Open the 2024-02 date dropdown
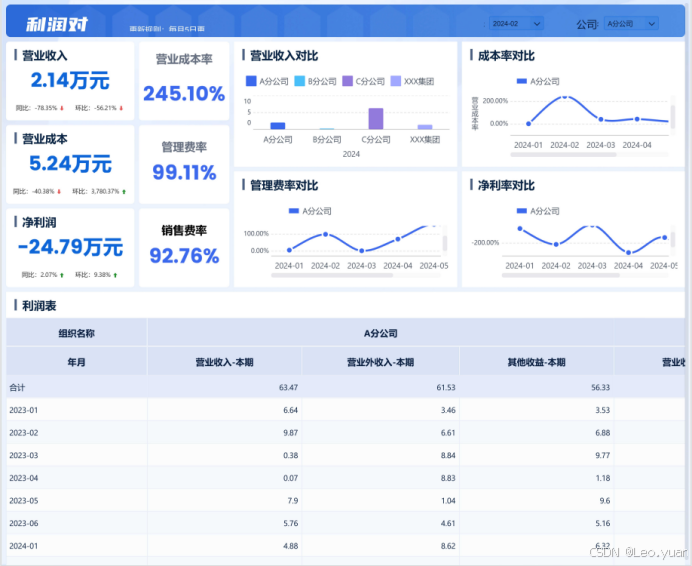This screenshot has height=566, width=692. 516,23
